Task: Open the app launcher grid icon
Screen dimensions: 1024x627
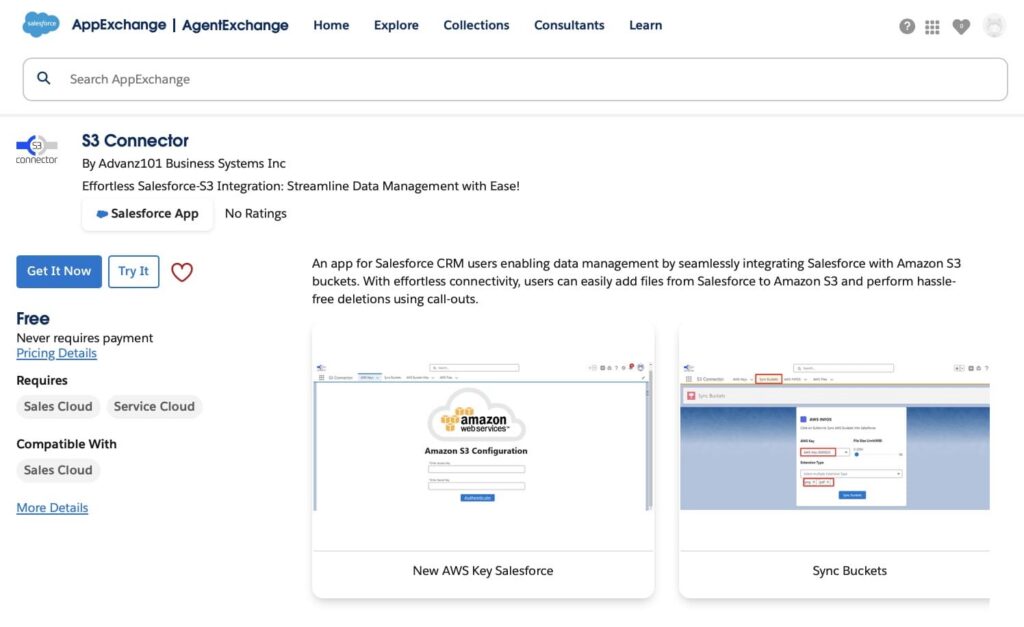Action: coord(933,27)
